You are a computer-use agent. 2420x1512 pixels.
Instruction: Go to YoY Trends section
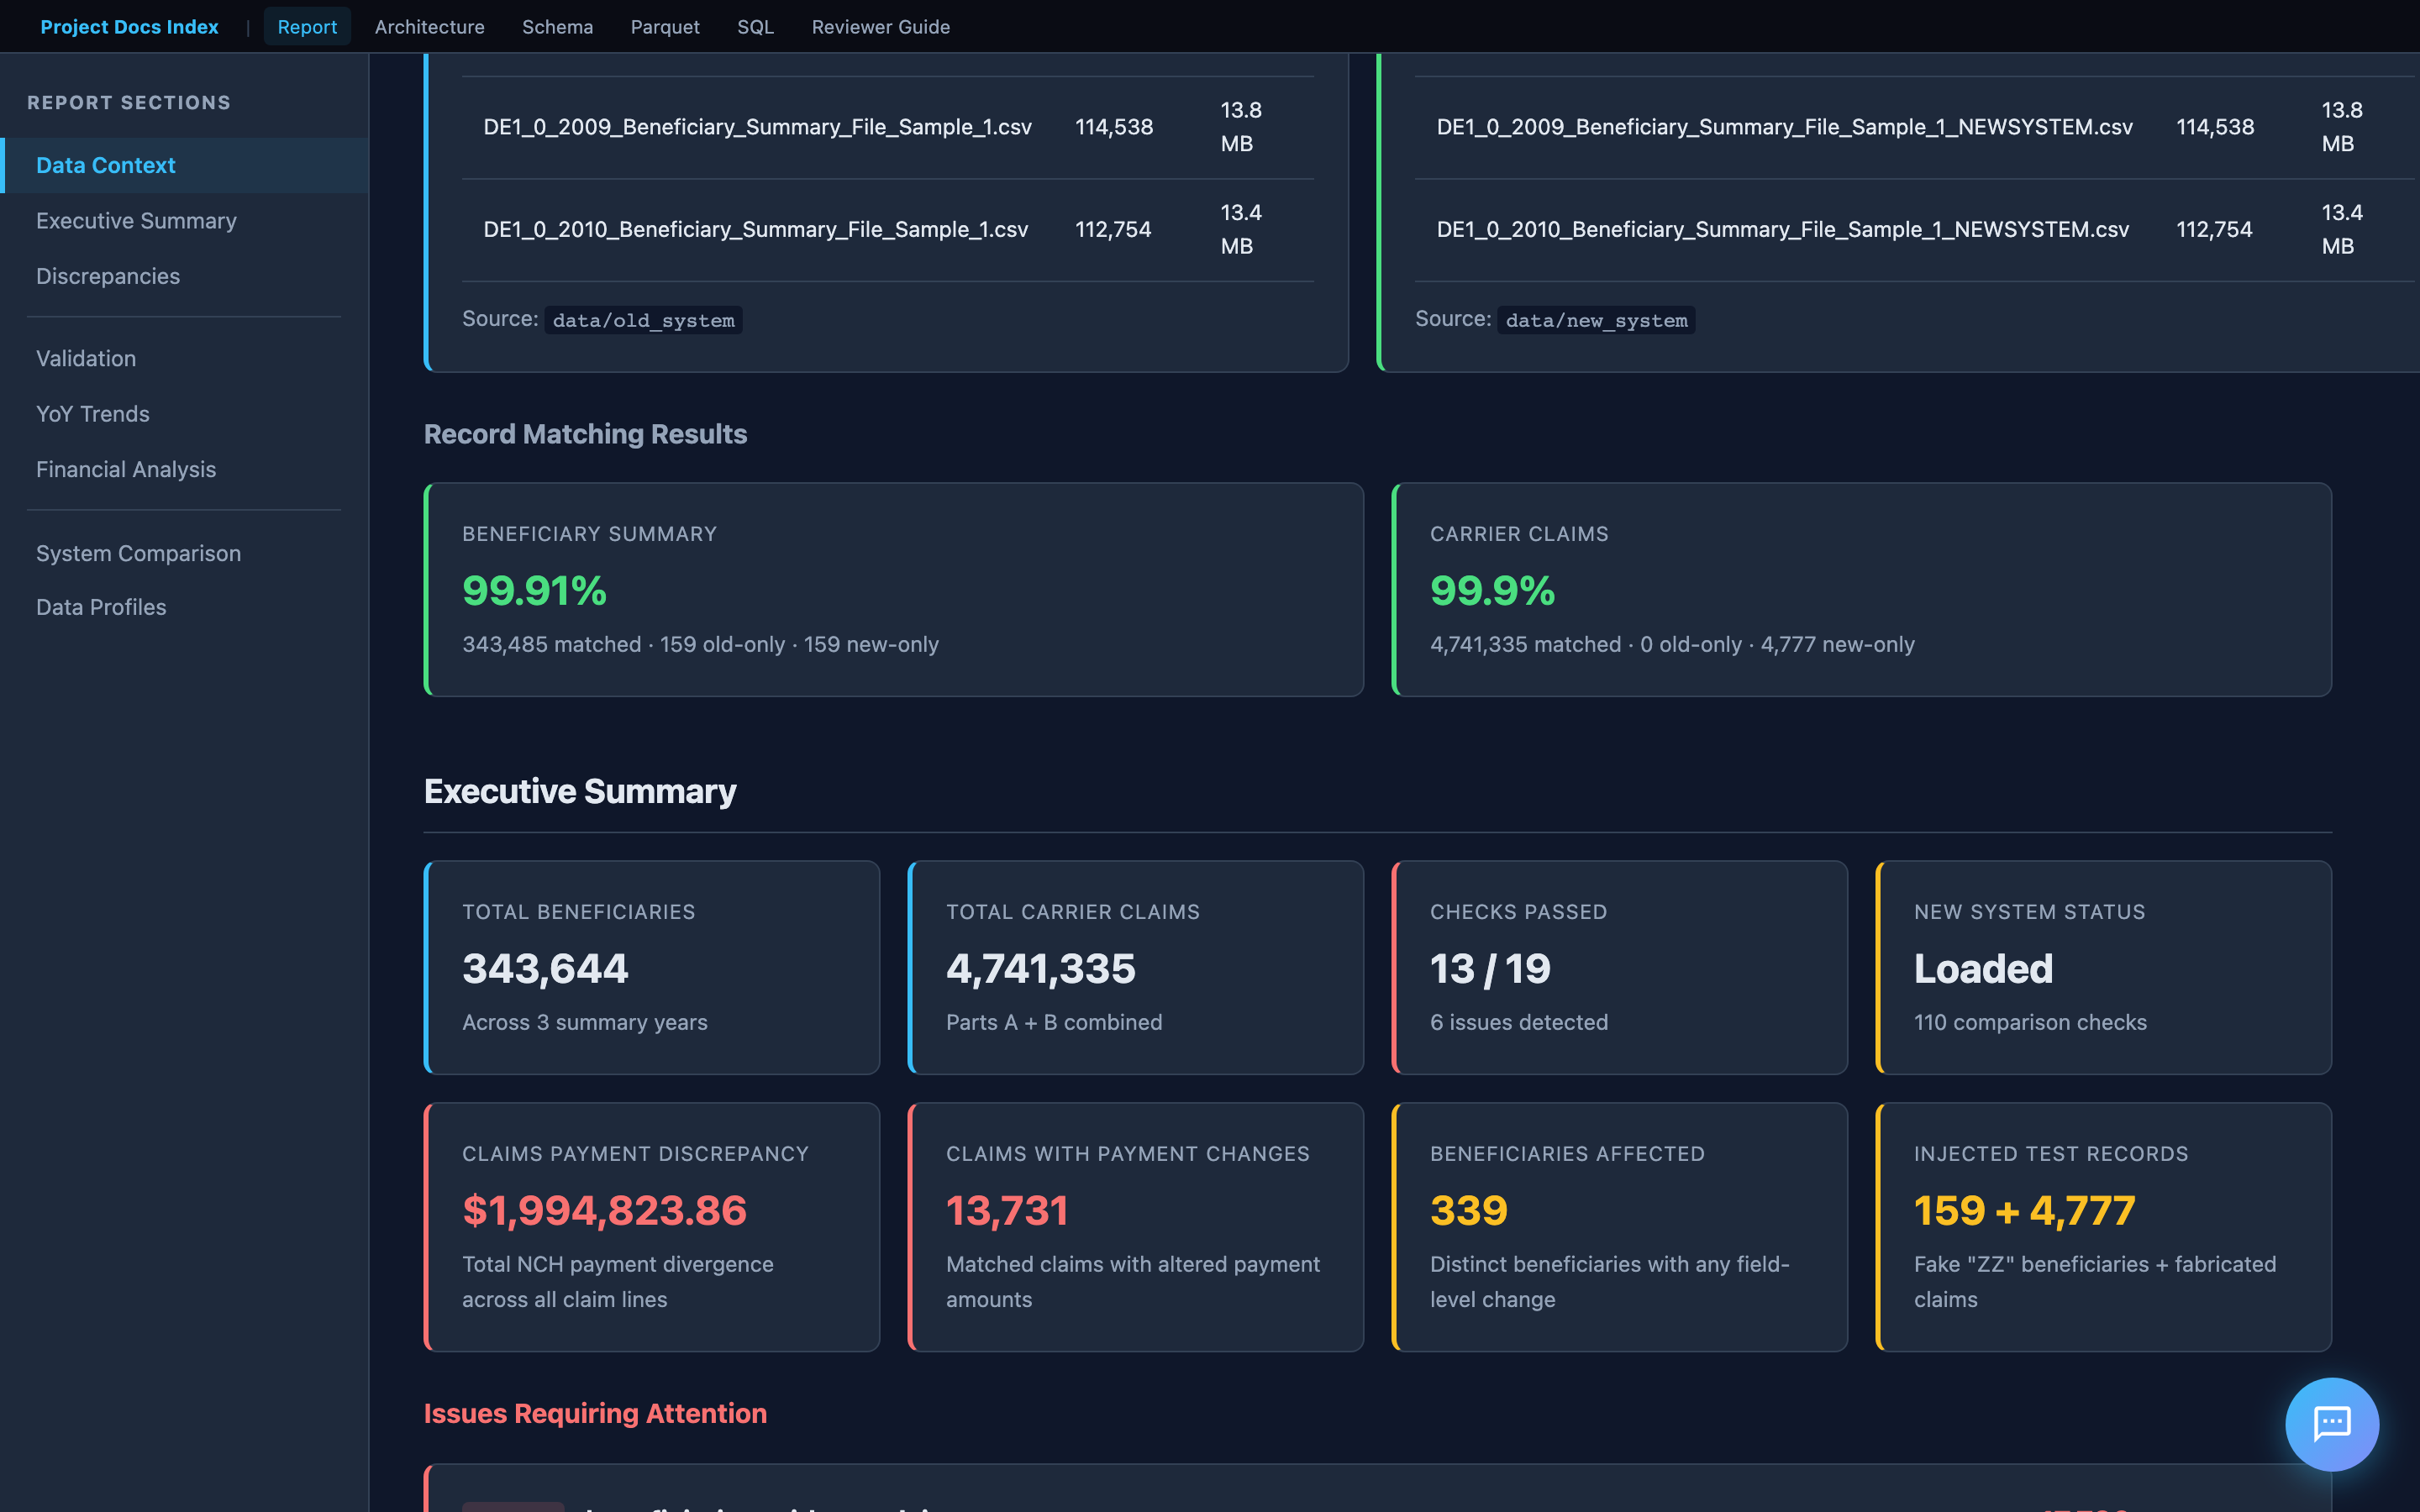pyautogui.click(x=93, y=414)
